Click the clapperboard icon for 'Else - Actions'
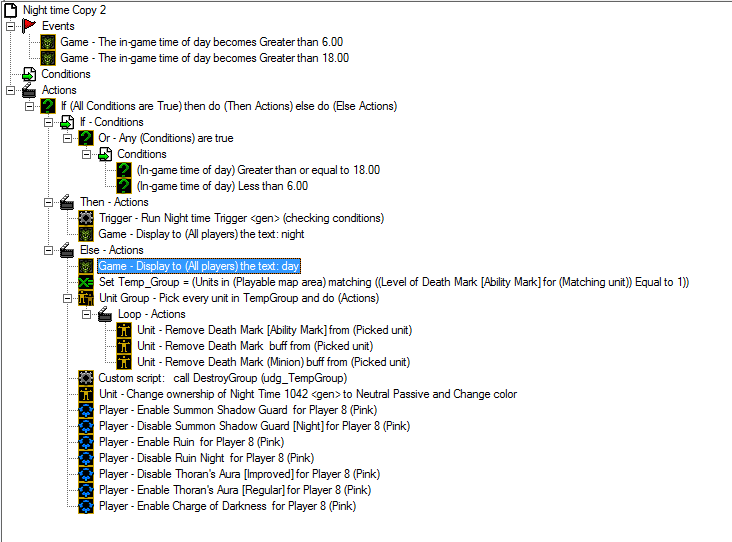The width and height of the screenshot is (732, 542). point(67,250)
